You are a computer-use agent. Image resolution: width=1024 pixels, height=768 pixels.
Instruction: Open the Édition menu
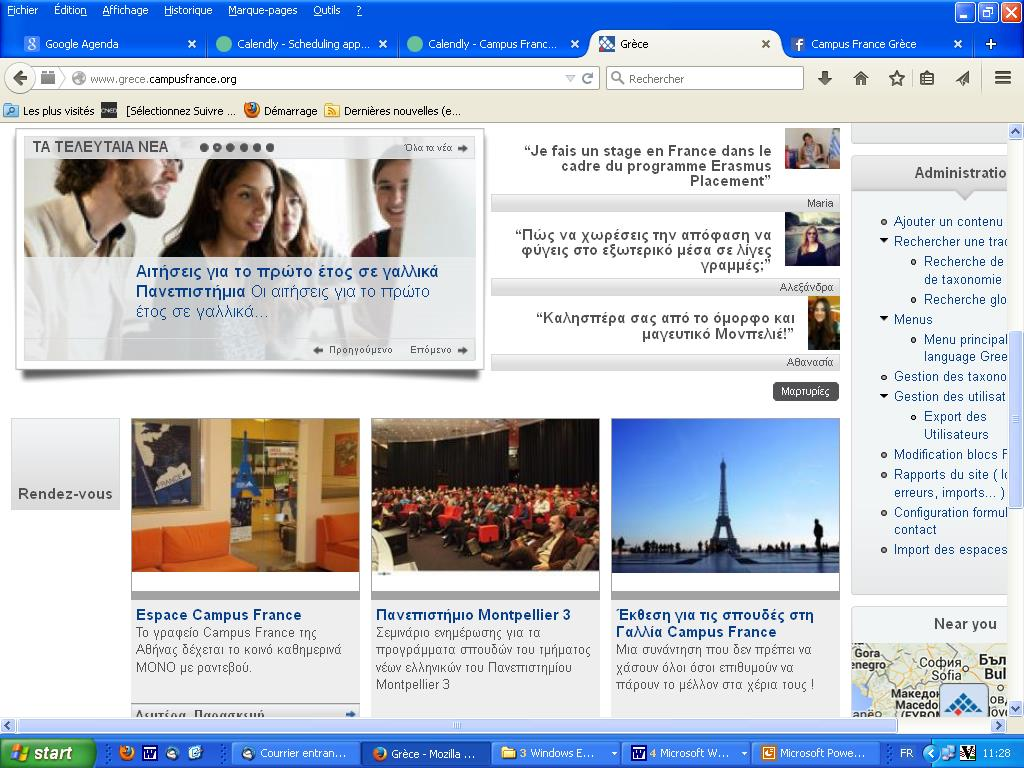[70, 10]
